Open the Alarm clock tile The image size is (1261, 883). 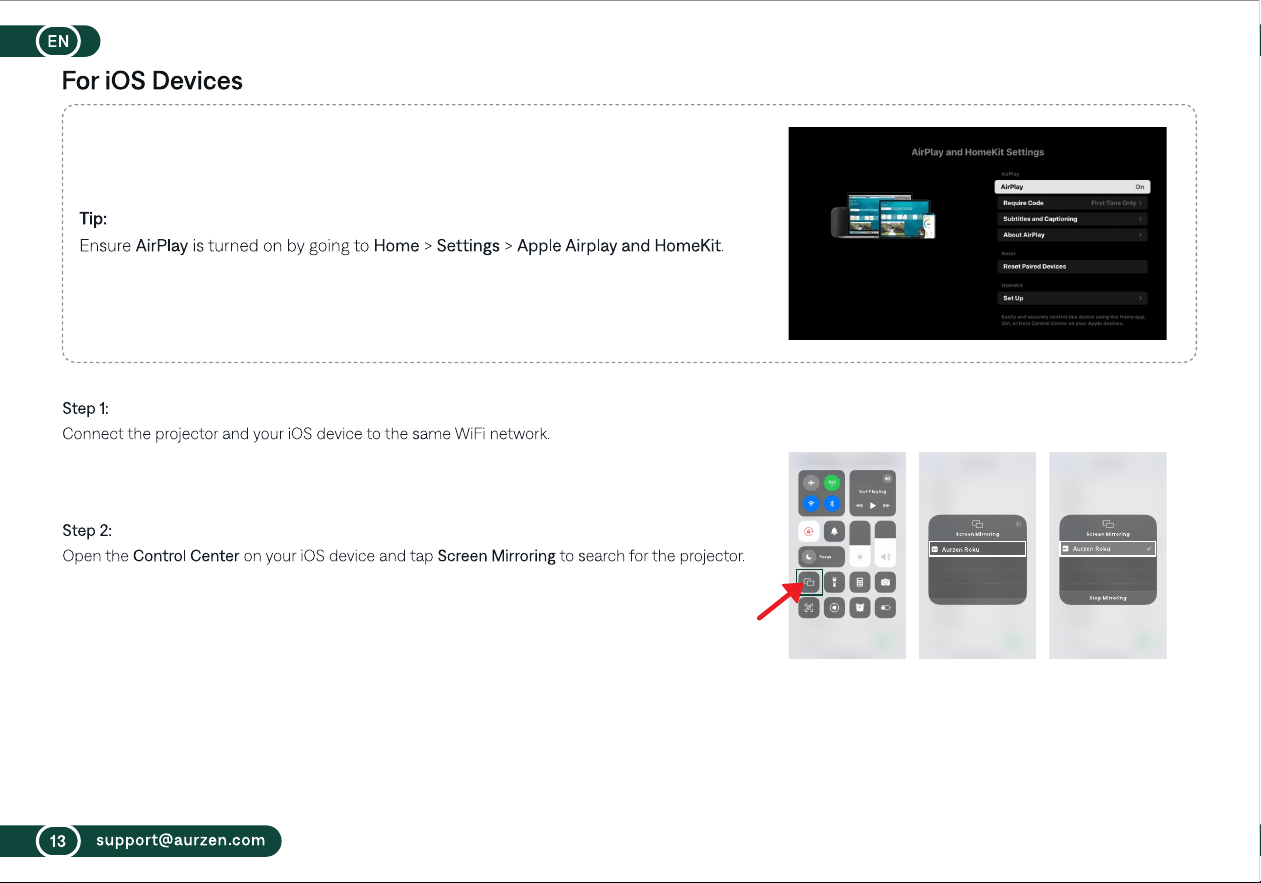tap(860, 607)
